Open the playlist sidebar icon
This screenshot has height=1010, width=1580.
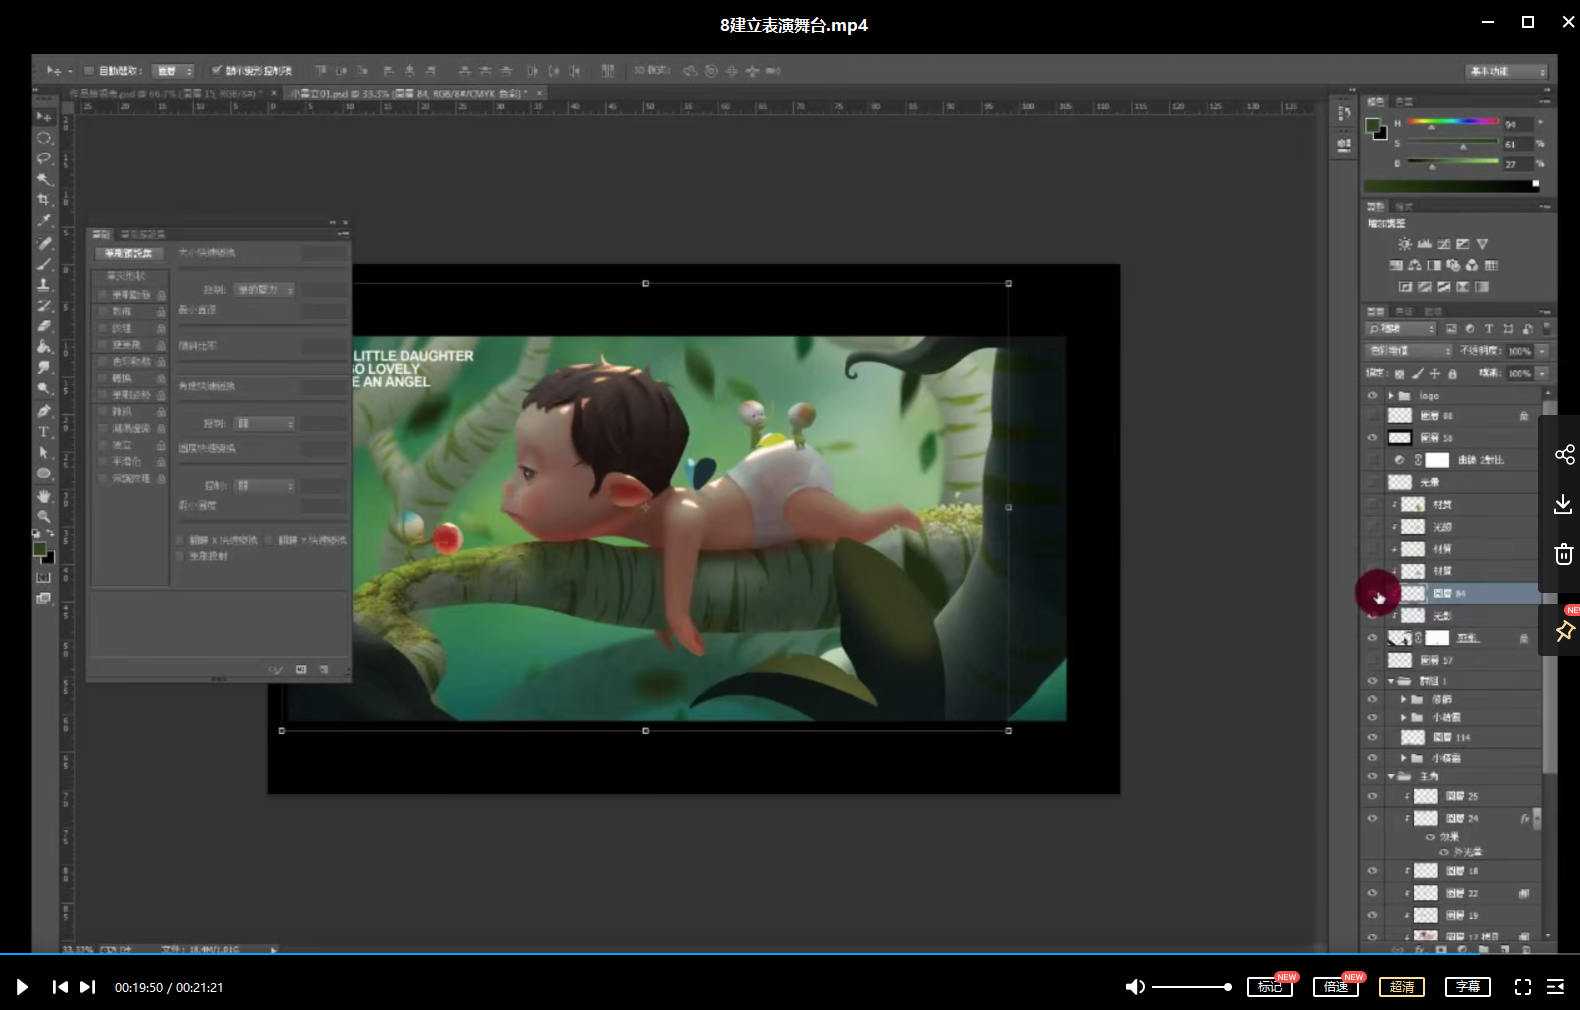(1555, 987)
